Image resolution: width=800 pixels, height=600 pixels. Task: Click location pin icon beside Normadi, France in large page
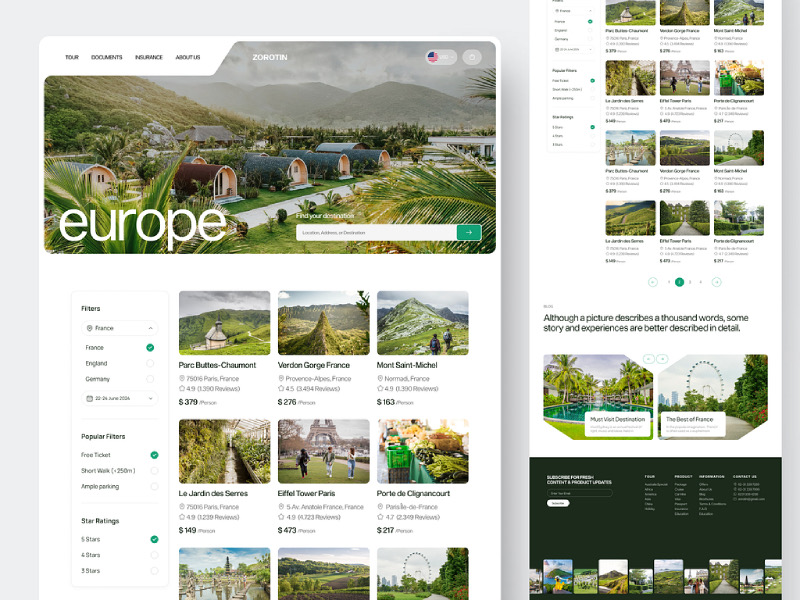click(x=380, y=379)
